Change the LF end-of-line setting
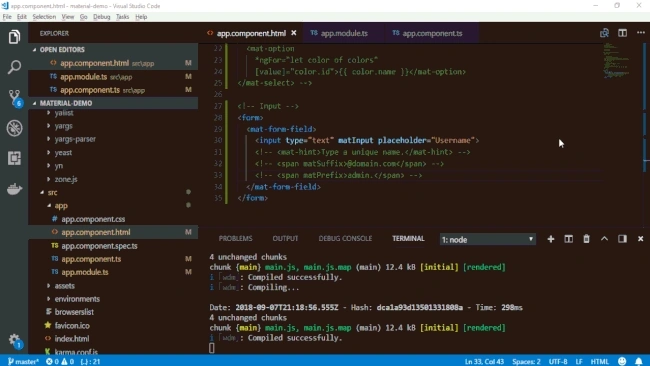650x366 pixels. [x=579, y=361]
